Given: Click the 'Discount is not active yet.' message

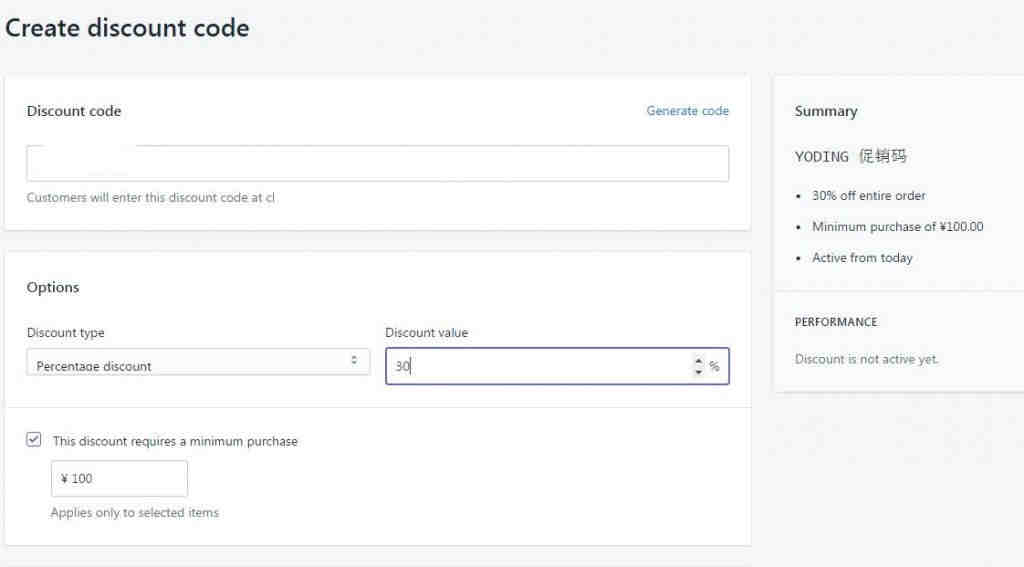Looking at the screenshot, I should tap(866, 359).
